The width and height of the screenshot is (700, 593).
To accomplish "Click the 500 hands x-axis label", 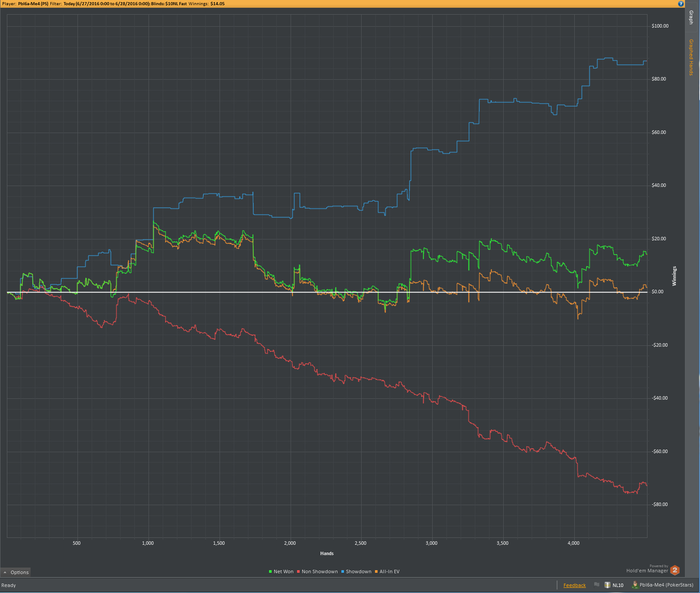I will tap(77, 543).
